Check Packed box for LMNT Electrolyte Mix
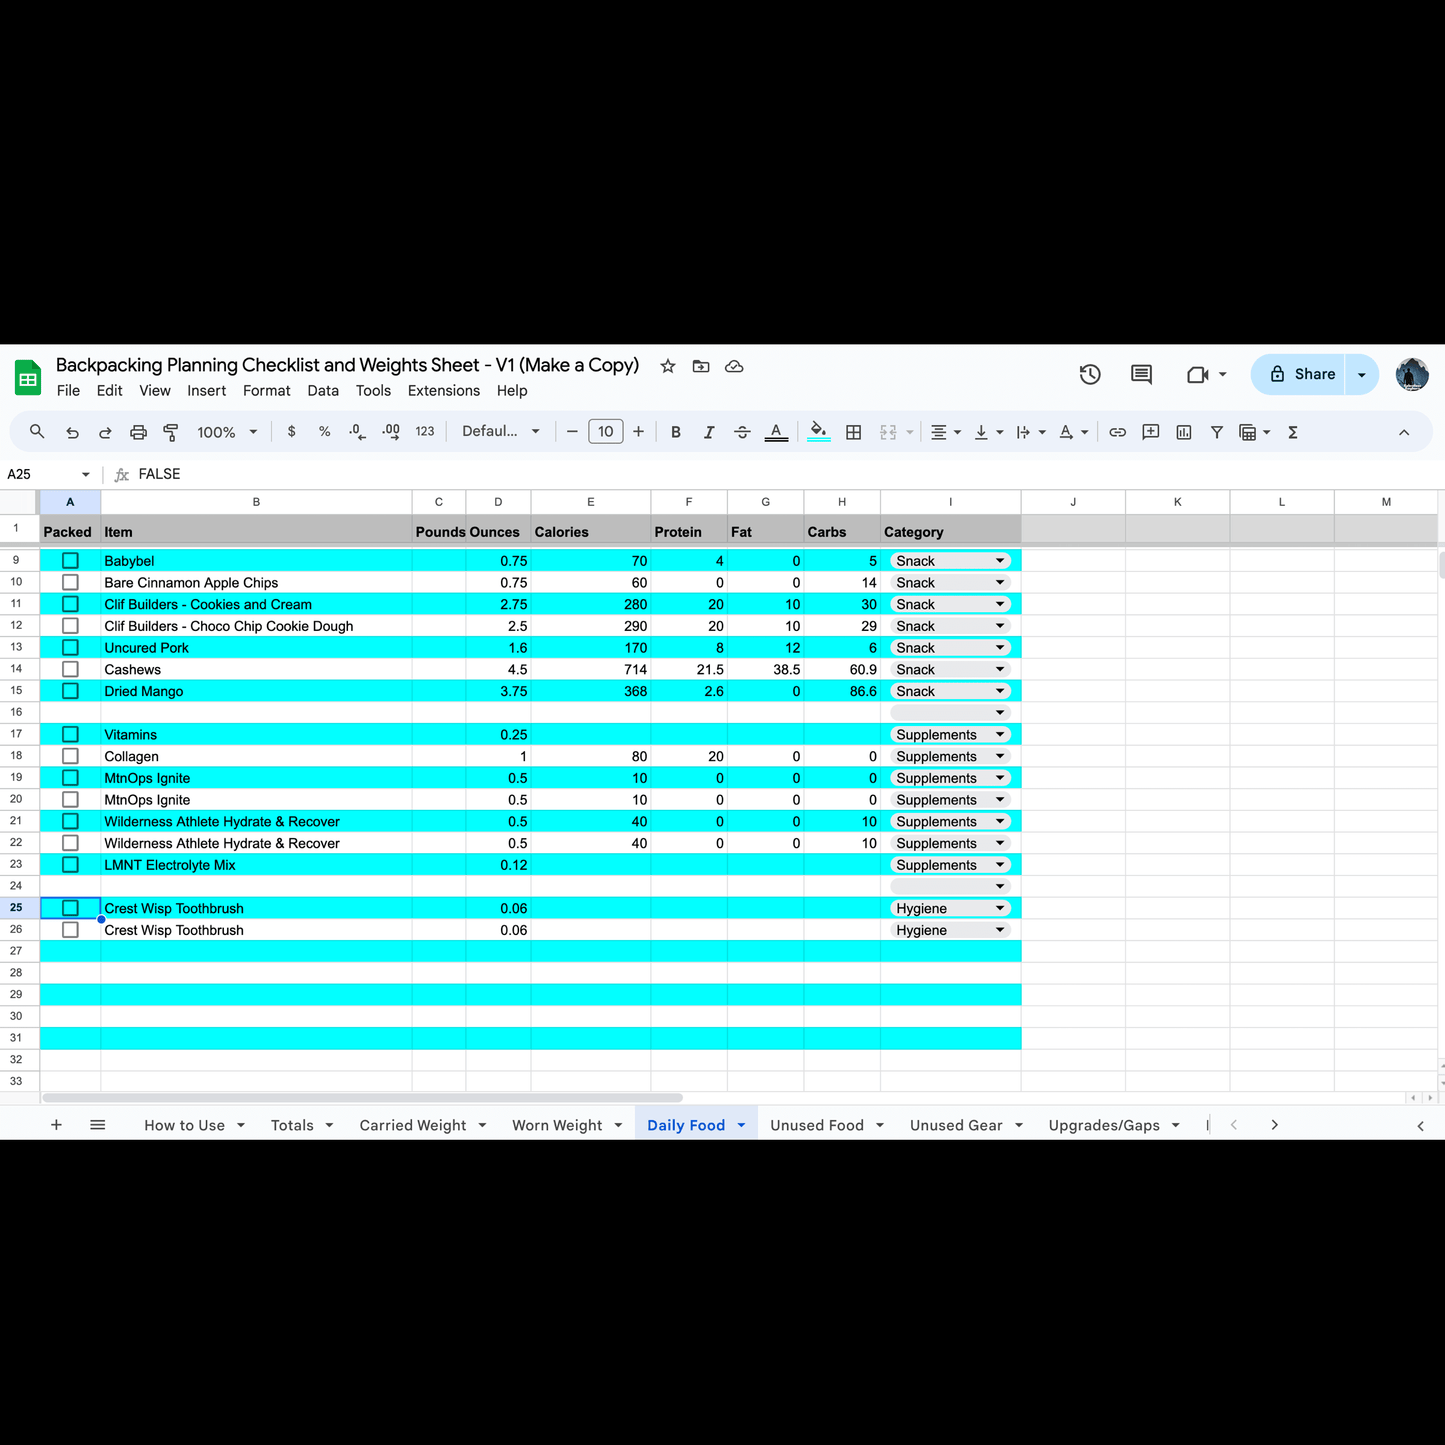Screen dimensions: 1445x1445 point(70,864)
